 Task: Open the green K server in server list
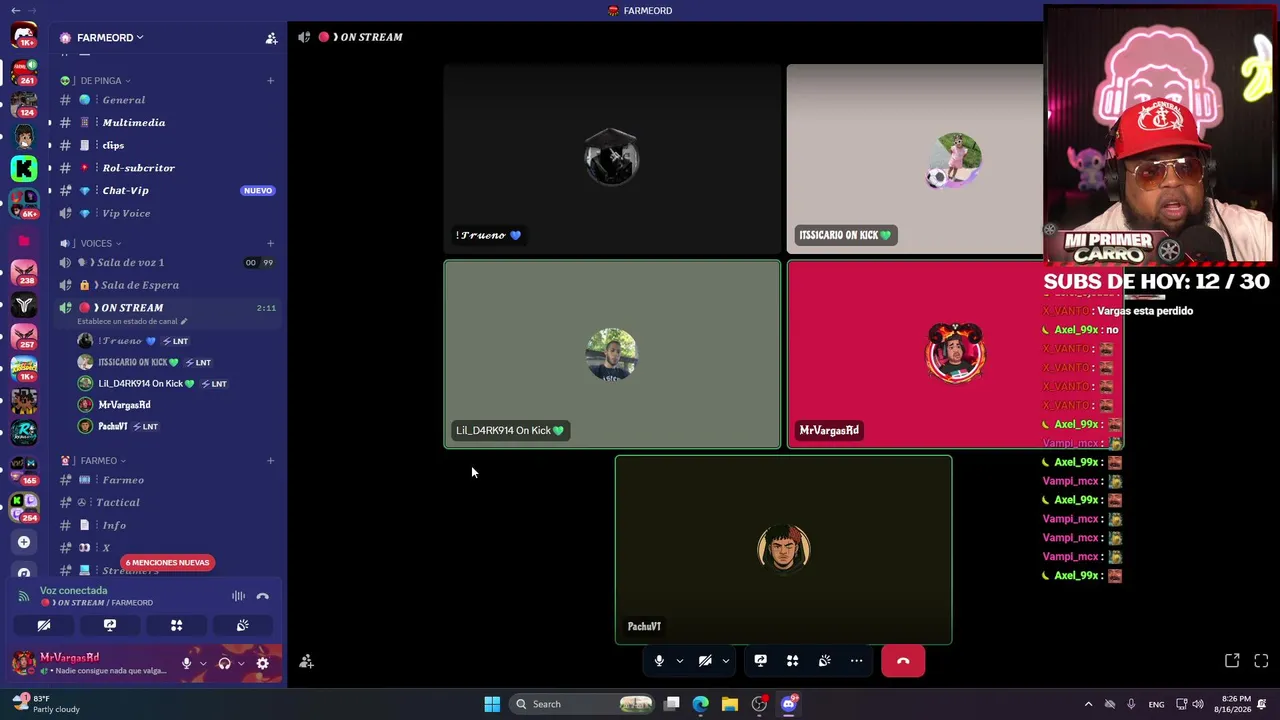click(x=24, y=169)
